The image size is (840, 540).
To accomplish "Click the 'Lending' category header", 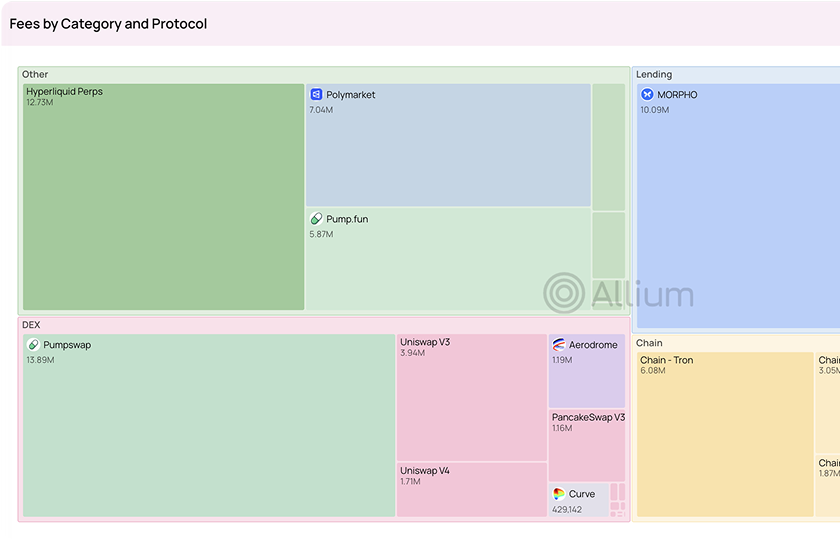I will 654,74.
